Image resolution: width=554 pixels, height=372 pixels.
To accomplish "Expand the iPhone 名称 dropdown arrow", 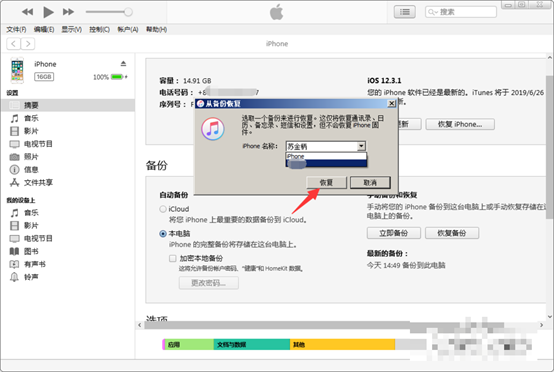I will [x=361, y=146].
